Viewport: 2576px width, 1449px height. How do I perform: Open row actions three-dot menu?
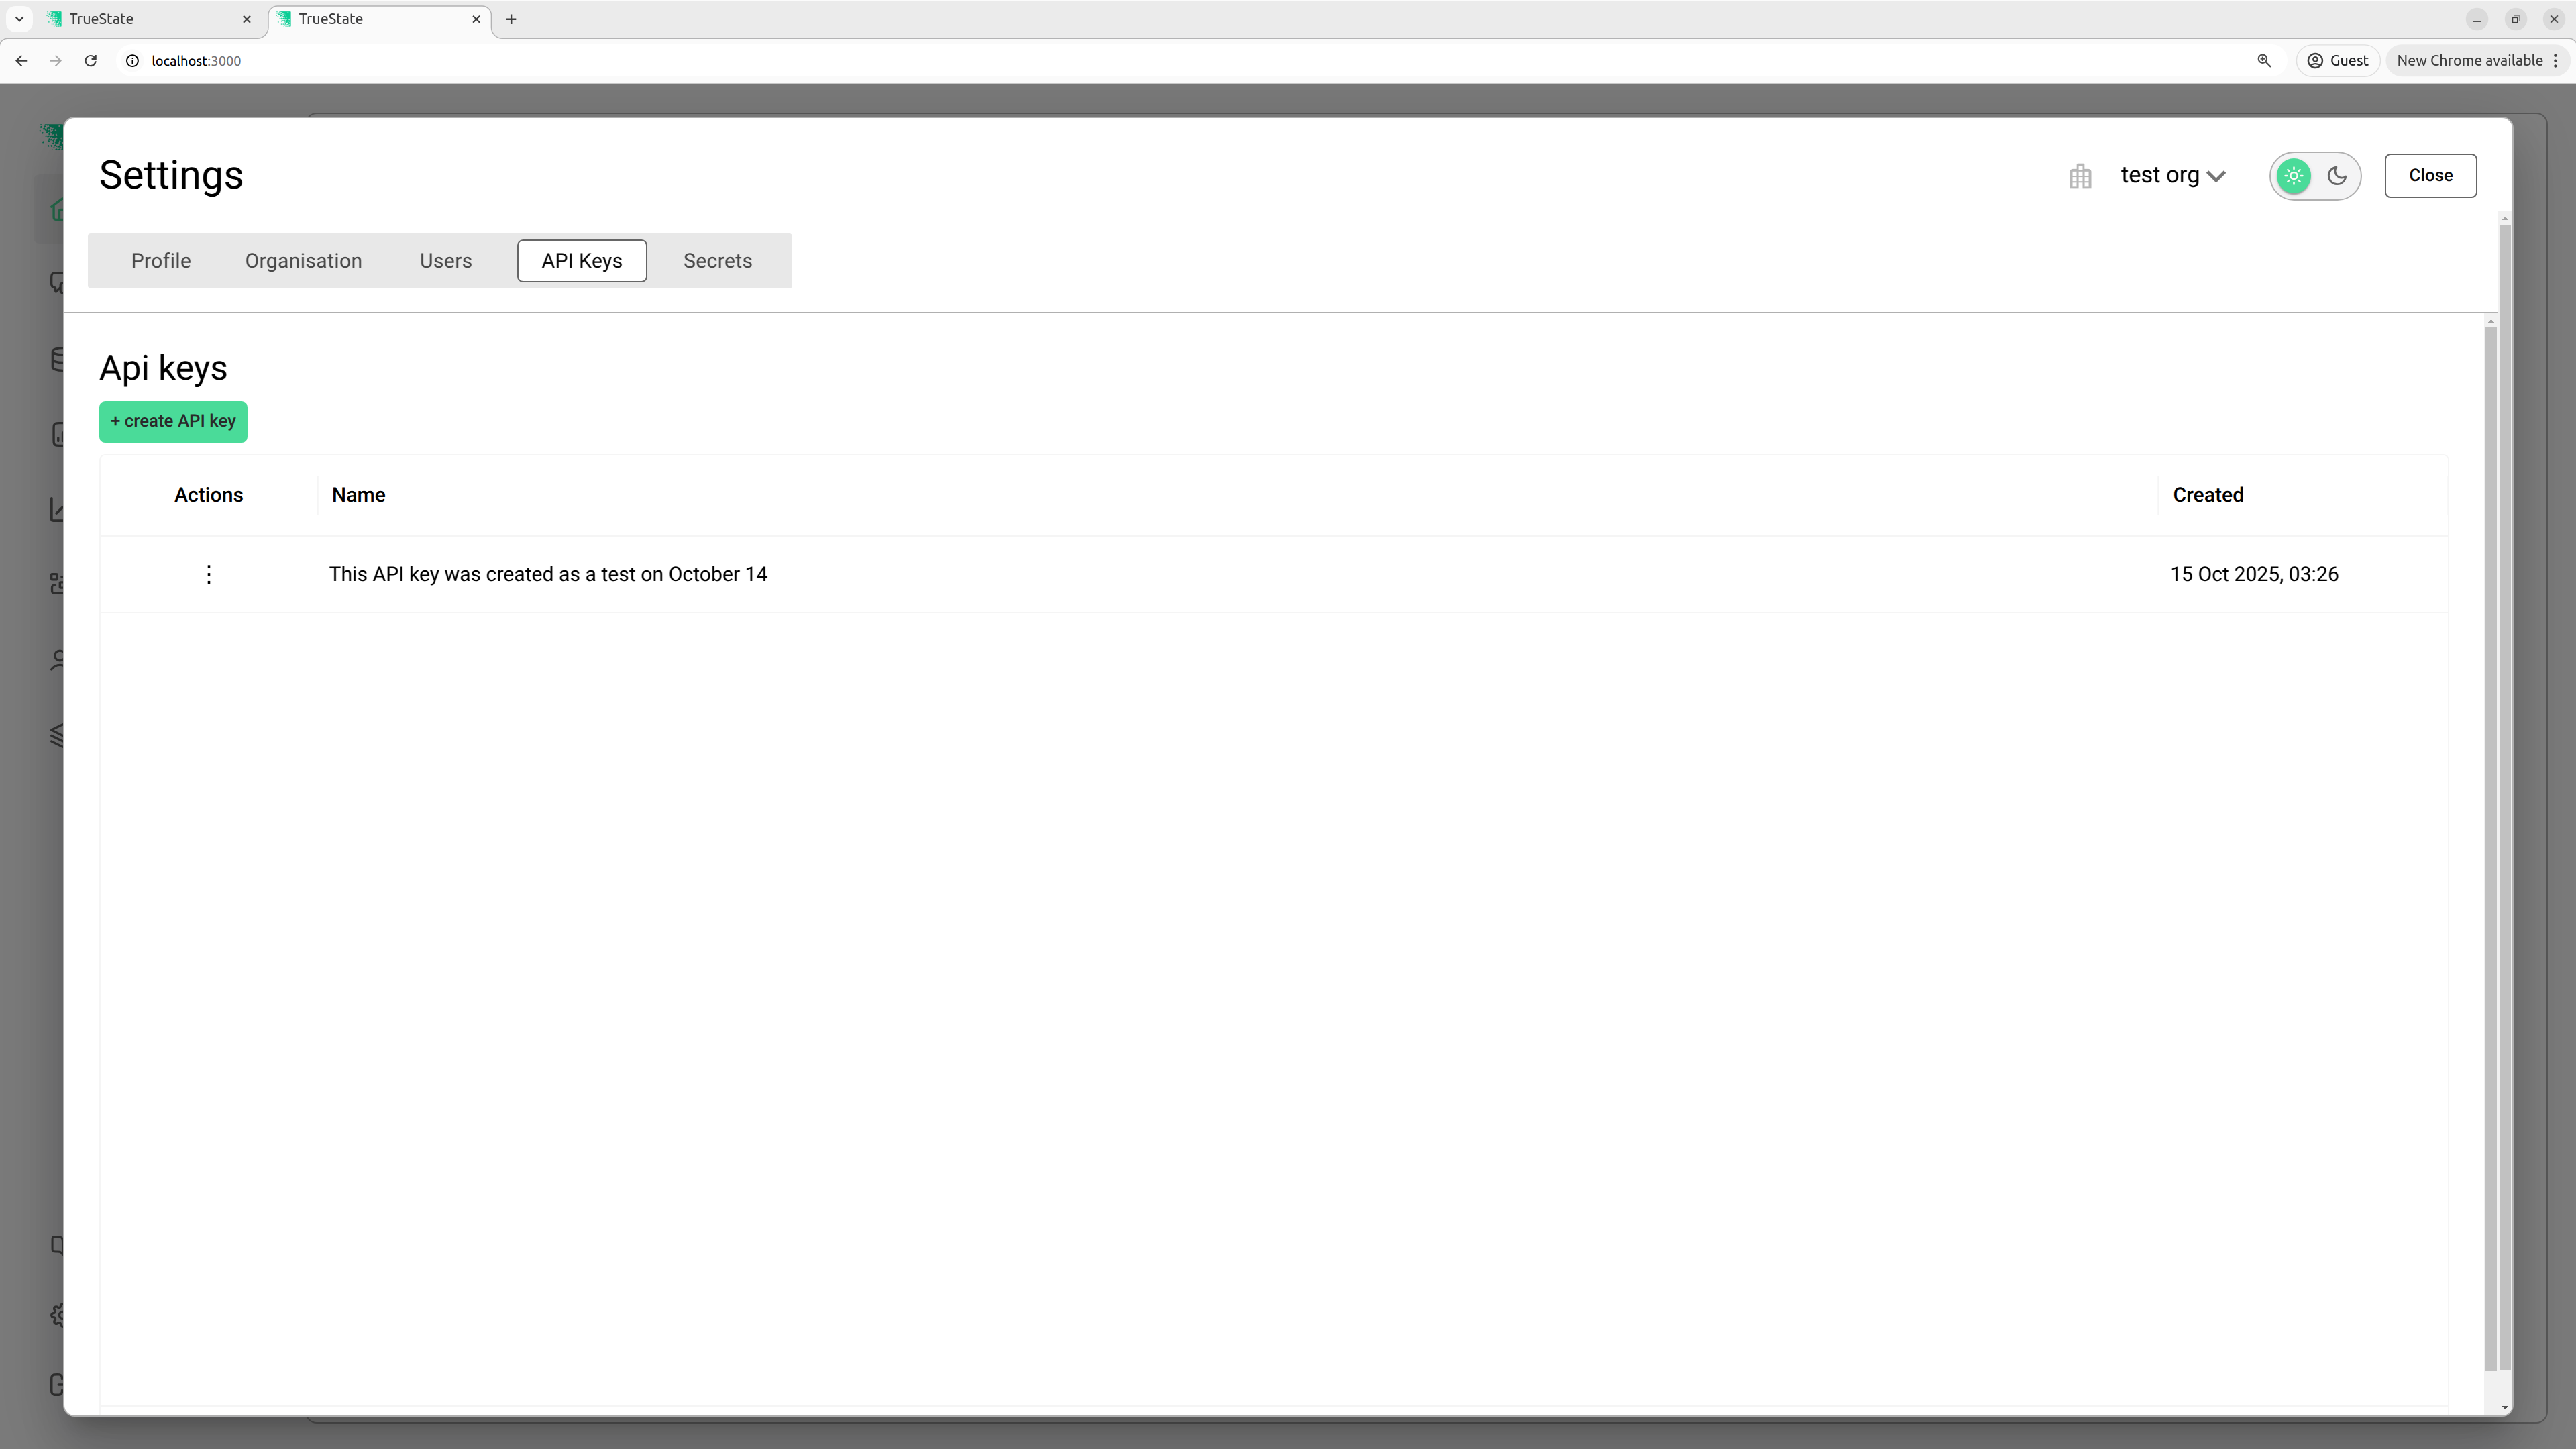(x=208, y=574)
